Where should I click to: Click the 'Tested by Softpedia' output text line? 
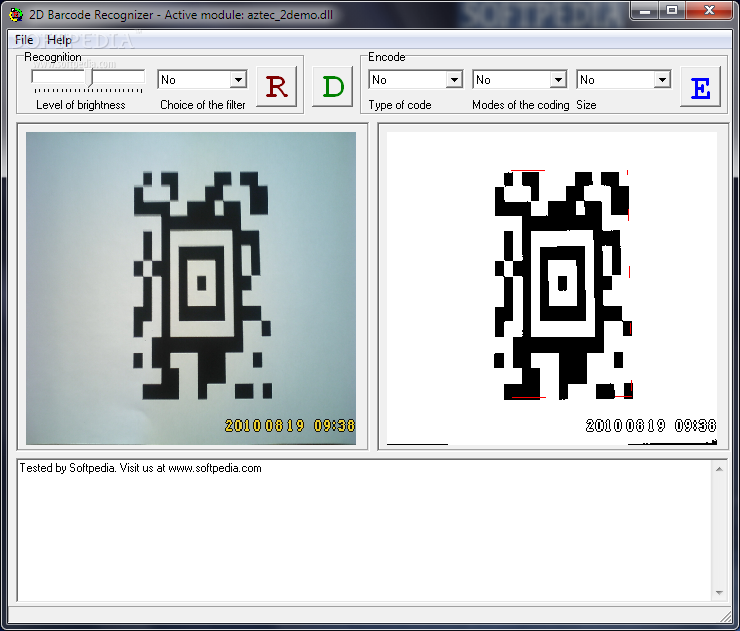coord(140,468)
